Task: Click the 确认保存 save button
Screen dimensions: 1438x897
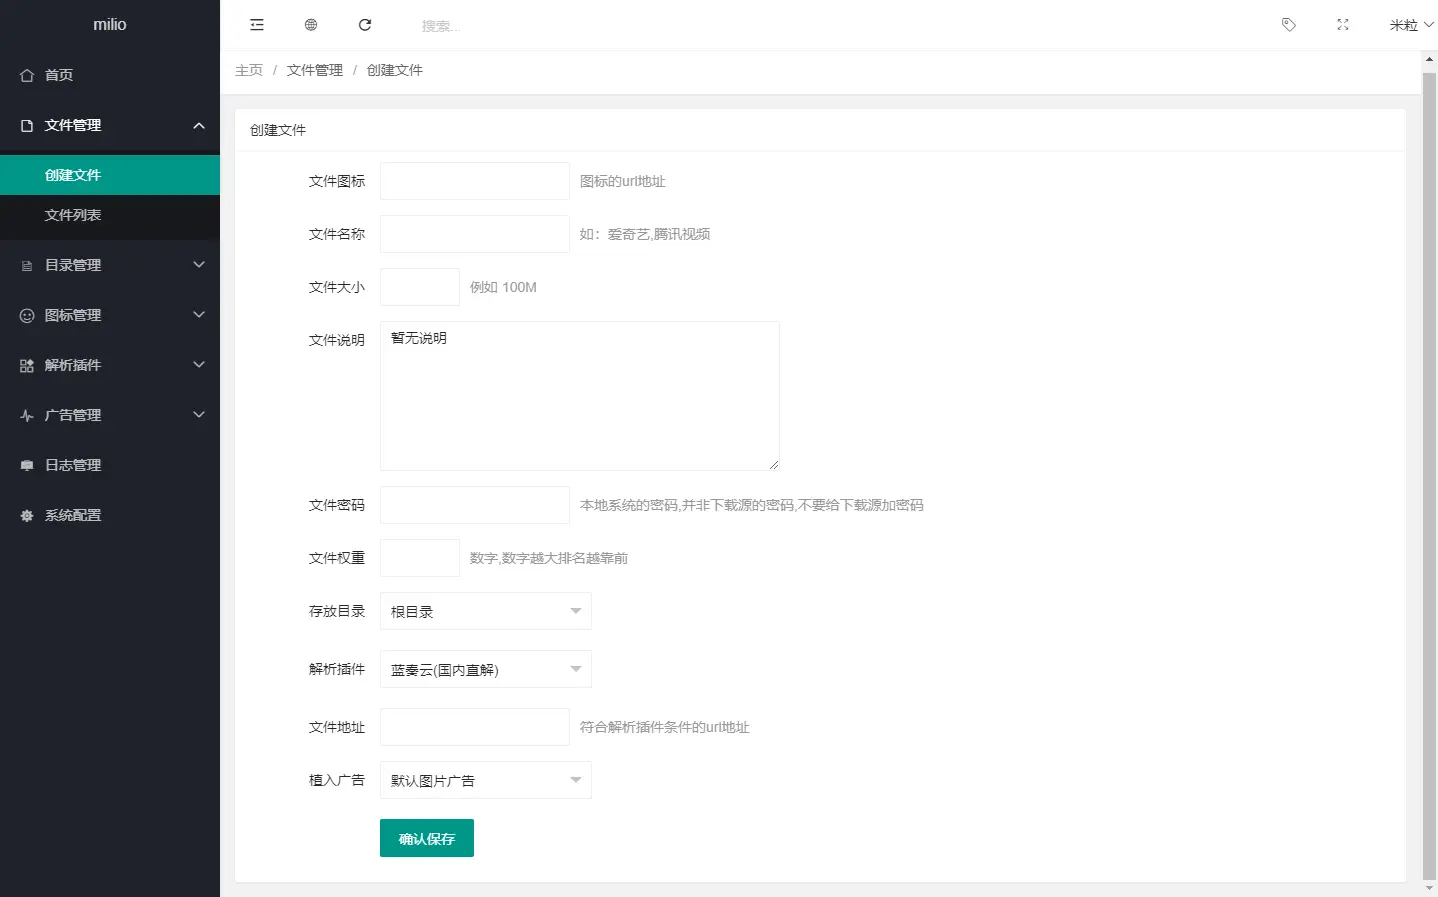Action: pos(426,838)
